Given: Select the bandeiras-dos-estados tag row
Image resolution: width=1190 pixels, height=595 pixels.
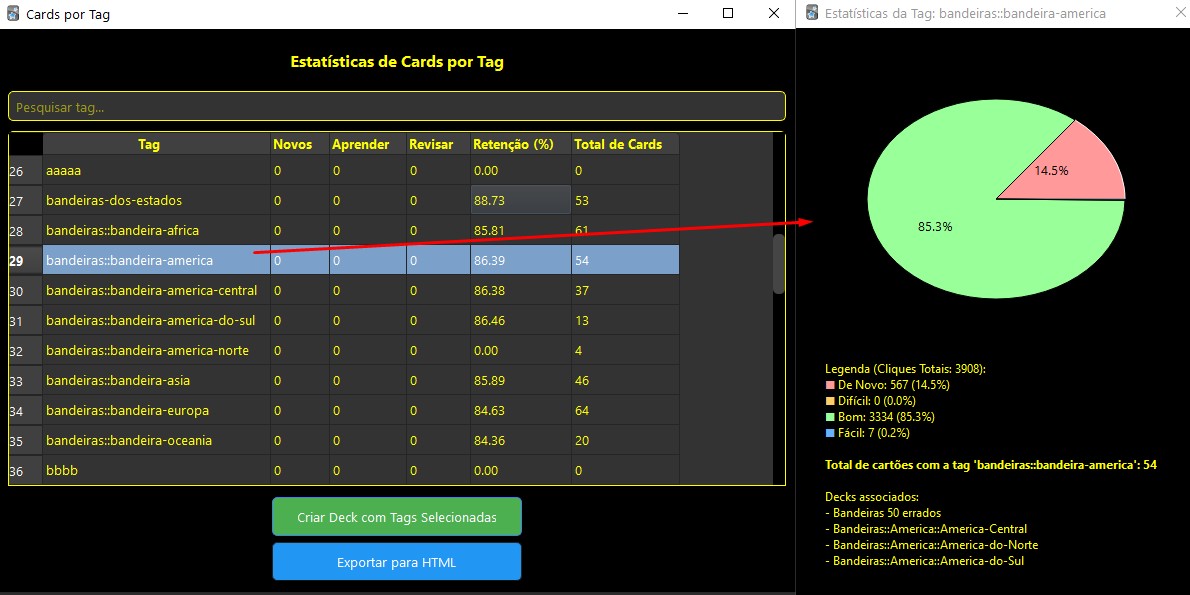Looking at the screenshot, I should coord(114,201).
